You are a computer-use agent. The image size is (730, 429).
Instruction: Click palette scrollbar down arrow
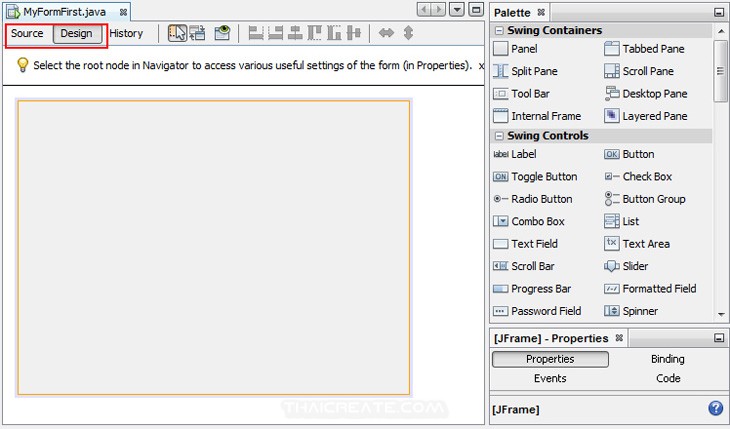[721, 314]
